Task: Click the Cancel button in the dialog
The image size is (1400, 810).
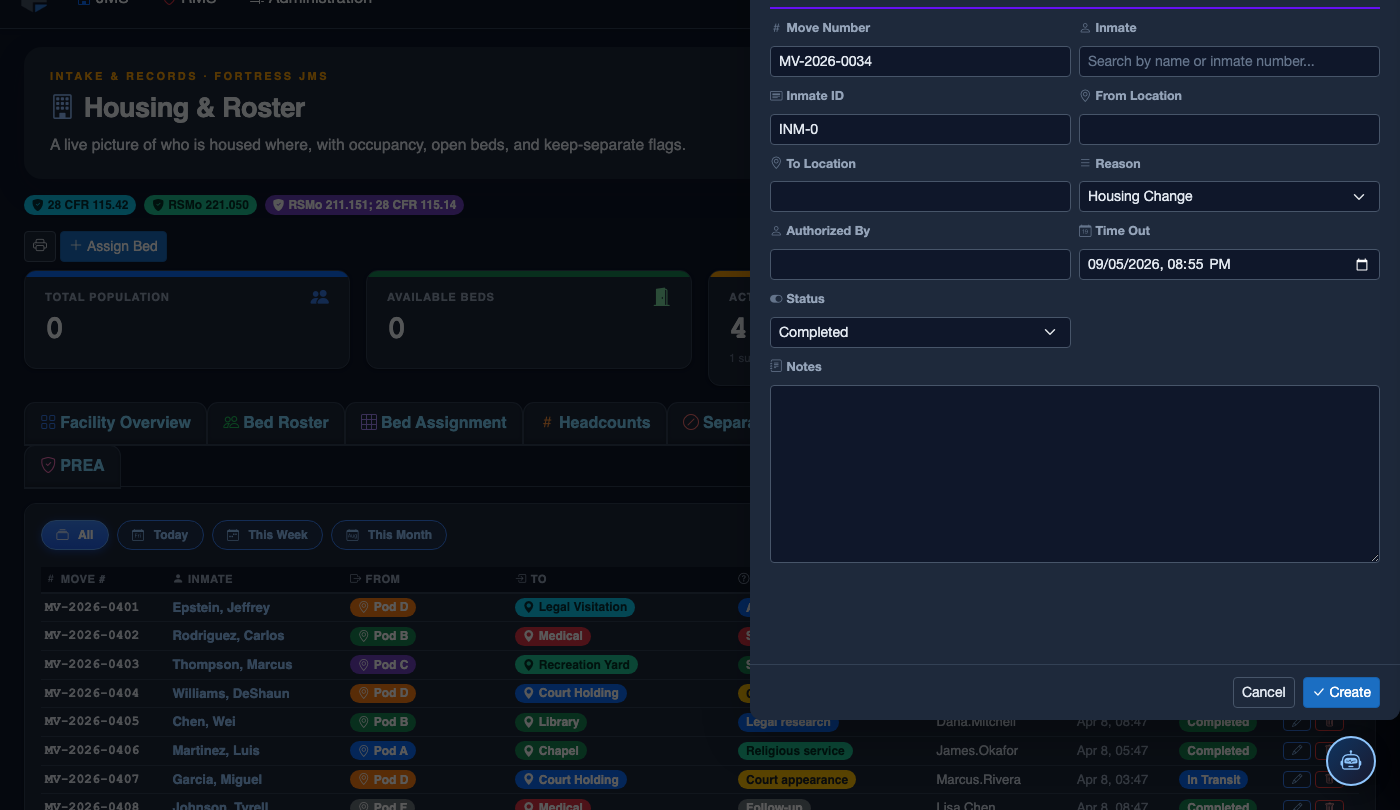Action: (1263, 692)
